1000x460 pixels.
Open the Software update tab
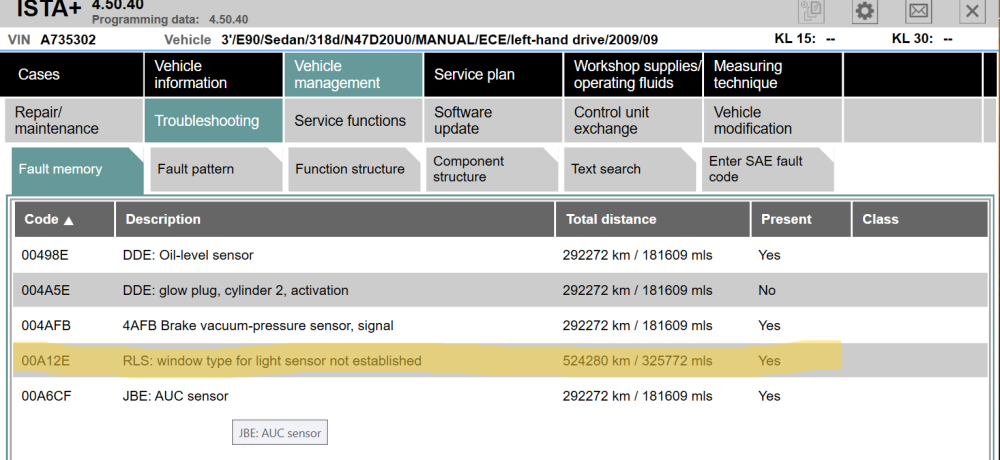tap(492, 121)
